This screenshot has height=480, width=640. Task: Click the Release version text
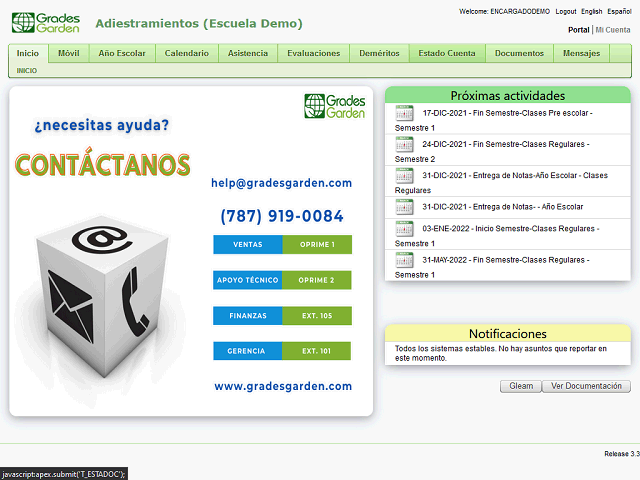point(622,453)
